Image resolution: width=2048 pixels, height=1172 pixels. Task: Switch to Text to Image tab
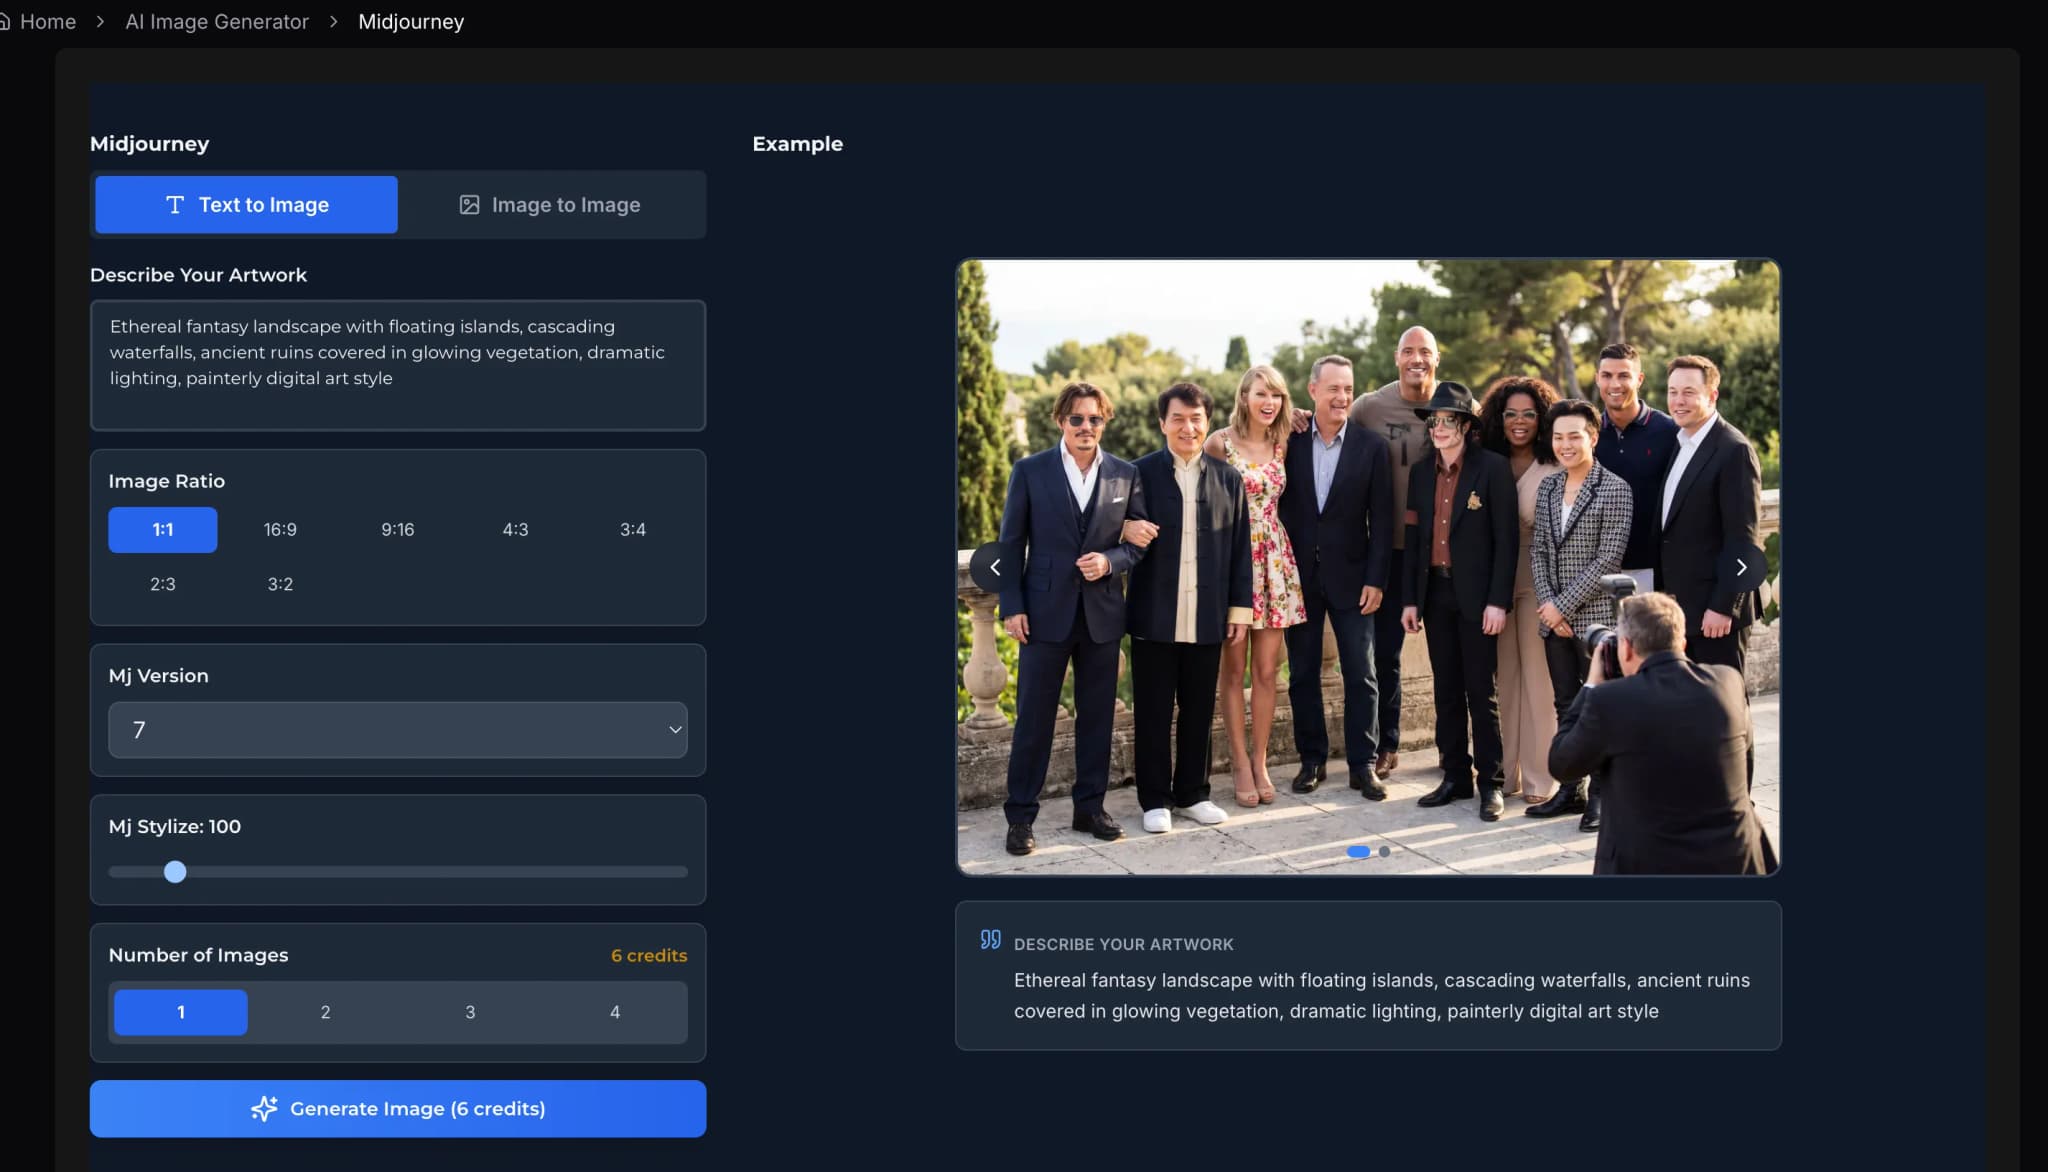(247, 205)
